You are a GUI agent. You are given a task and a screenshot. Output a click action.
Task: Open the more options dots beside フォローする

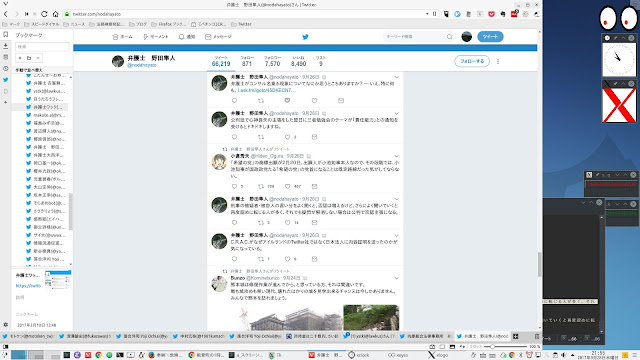[498, 61]
